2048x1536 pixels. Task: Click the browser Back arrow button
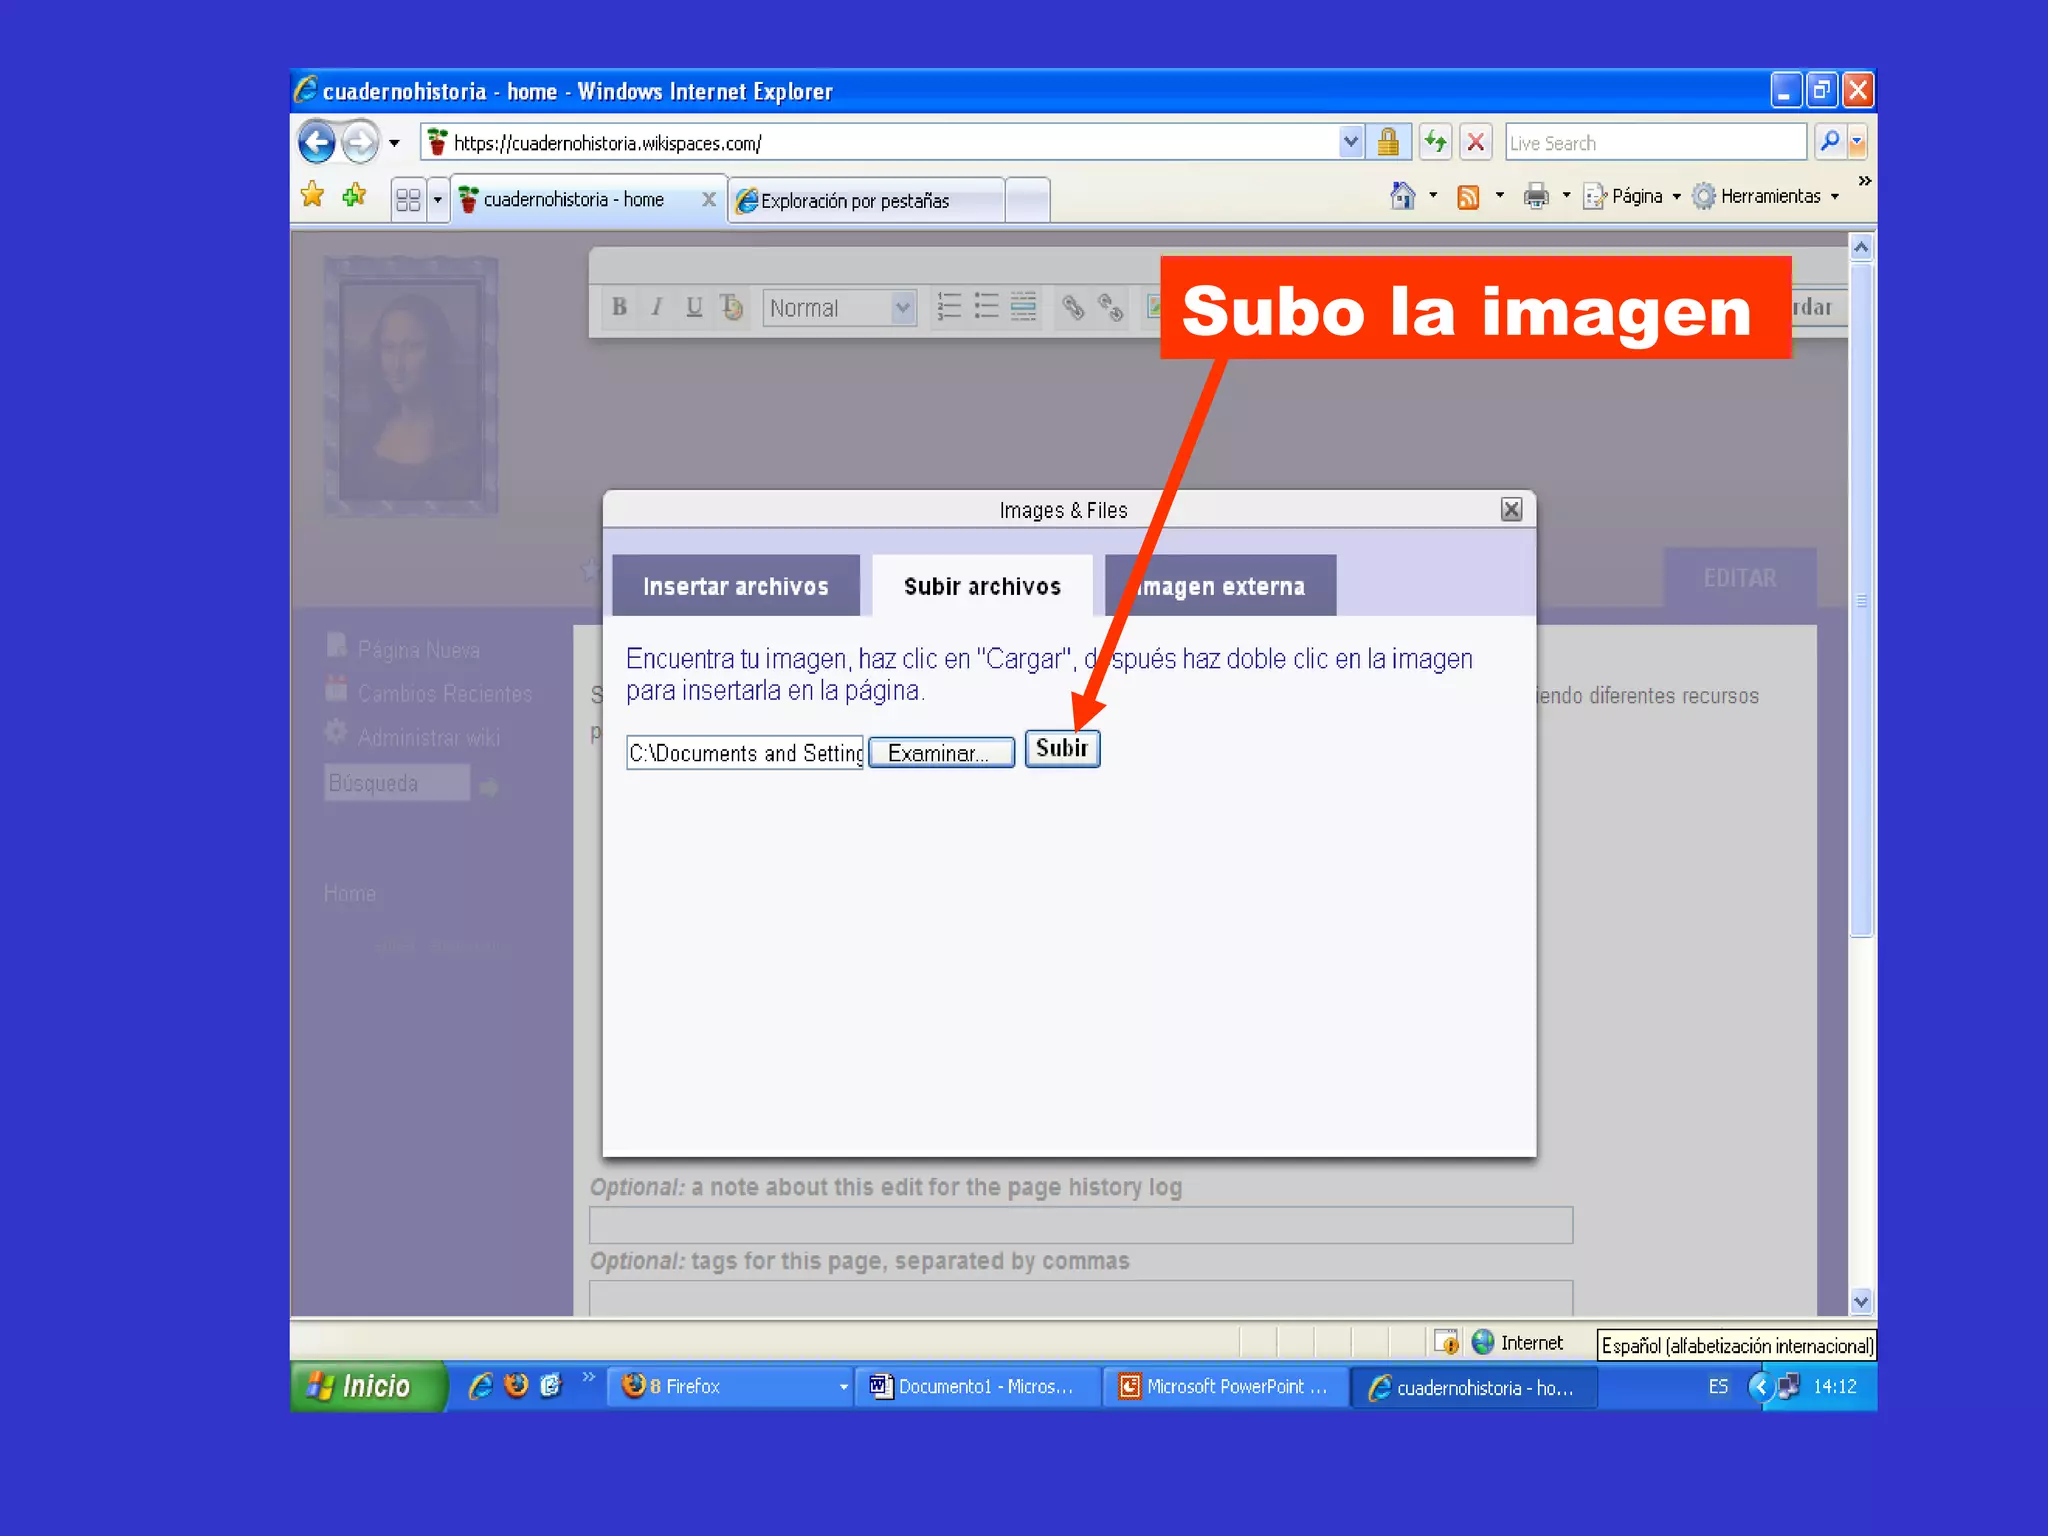click(x=317, y=142)
